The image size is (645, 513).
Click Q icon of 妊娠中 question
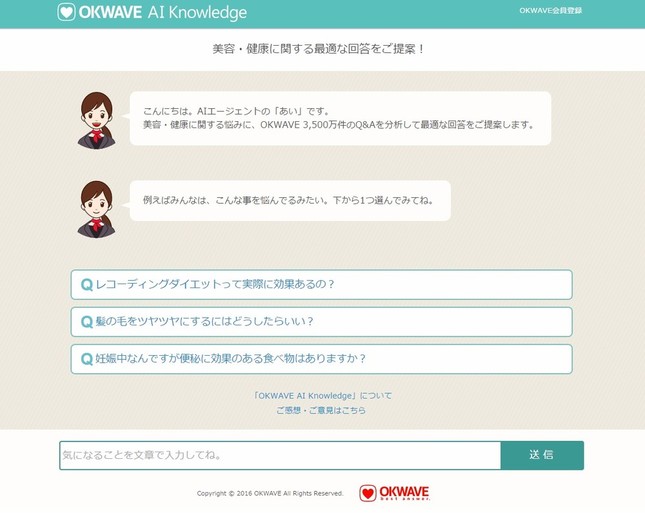tap(86, 359)
